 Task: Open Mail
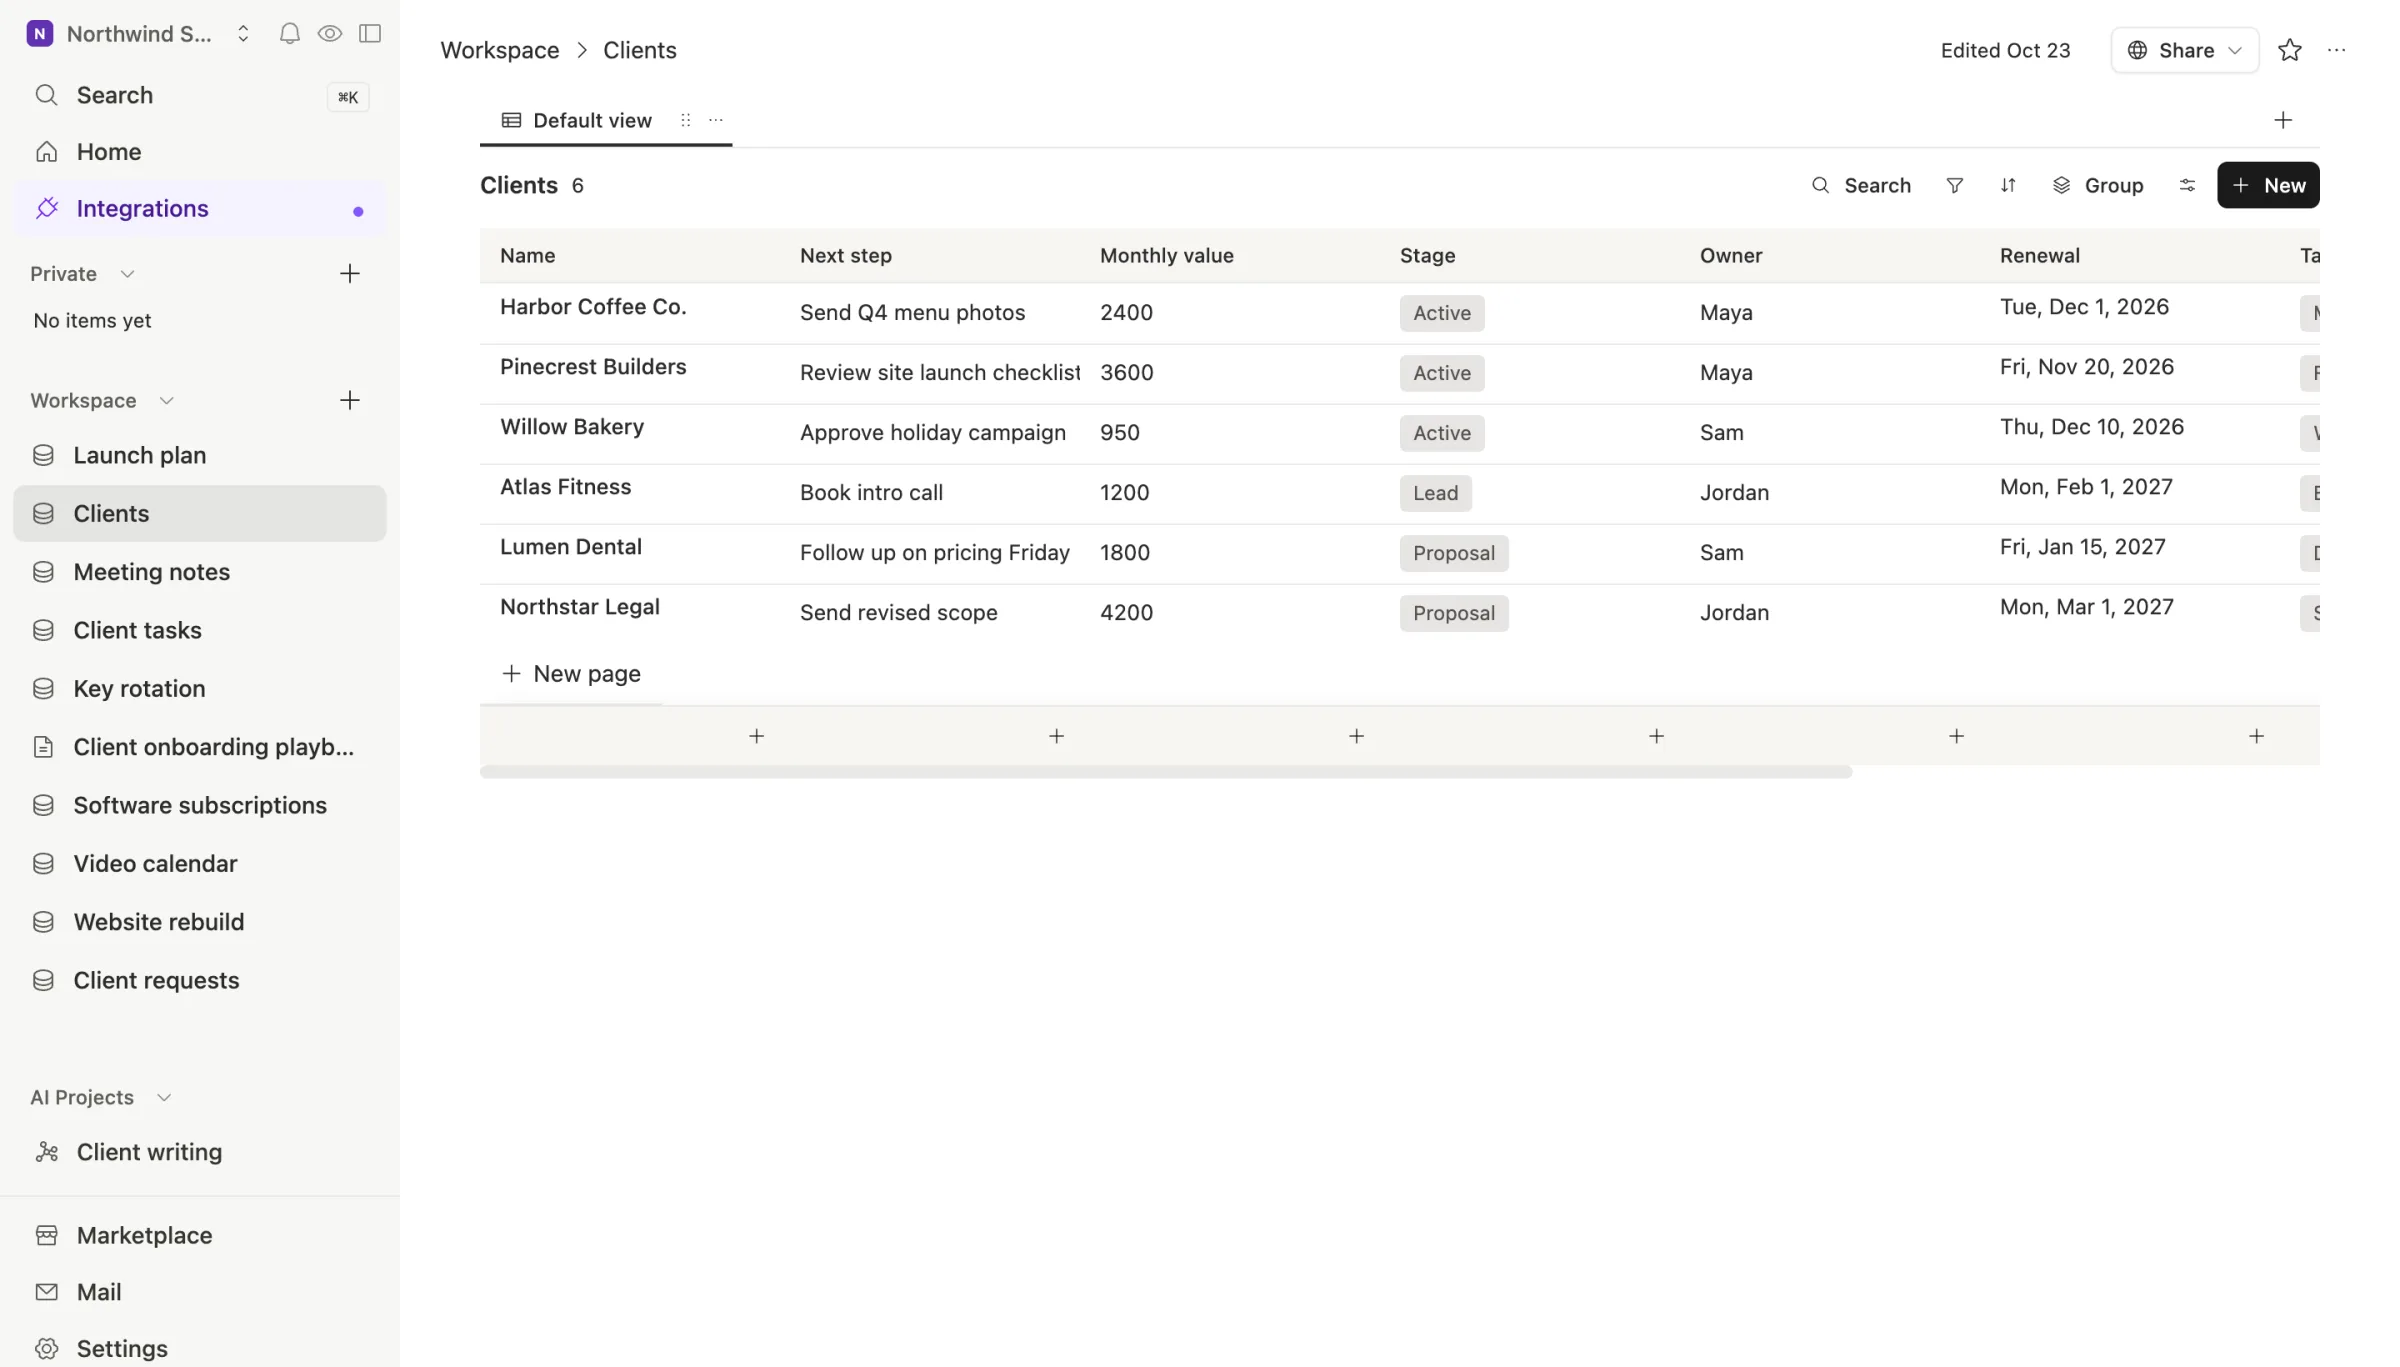(200, 1292)
